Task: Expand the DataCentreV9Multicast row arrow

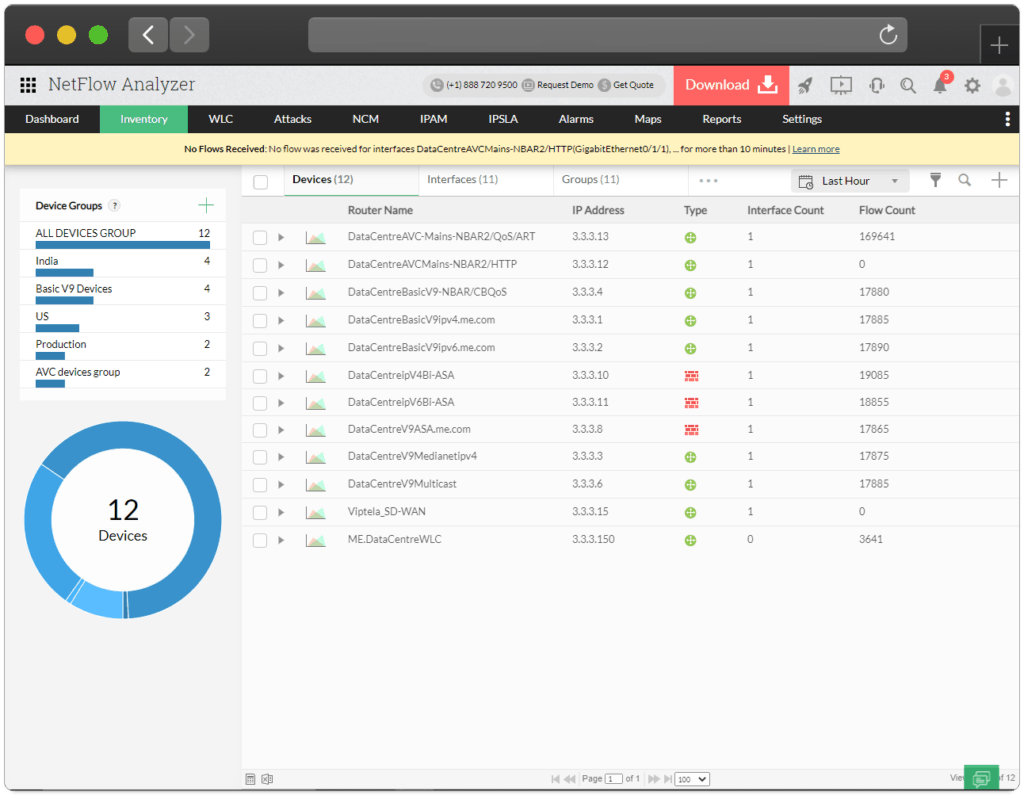Action: [281, 485]
